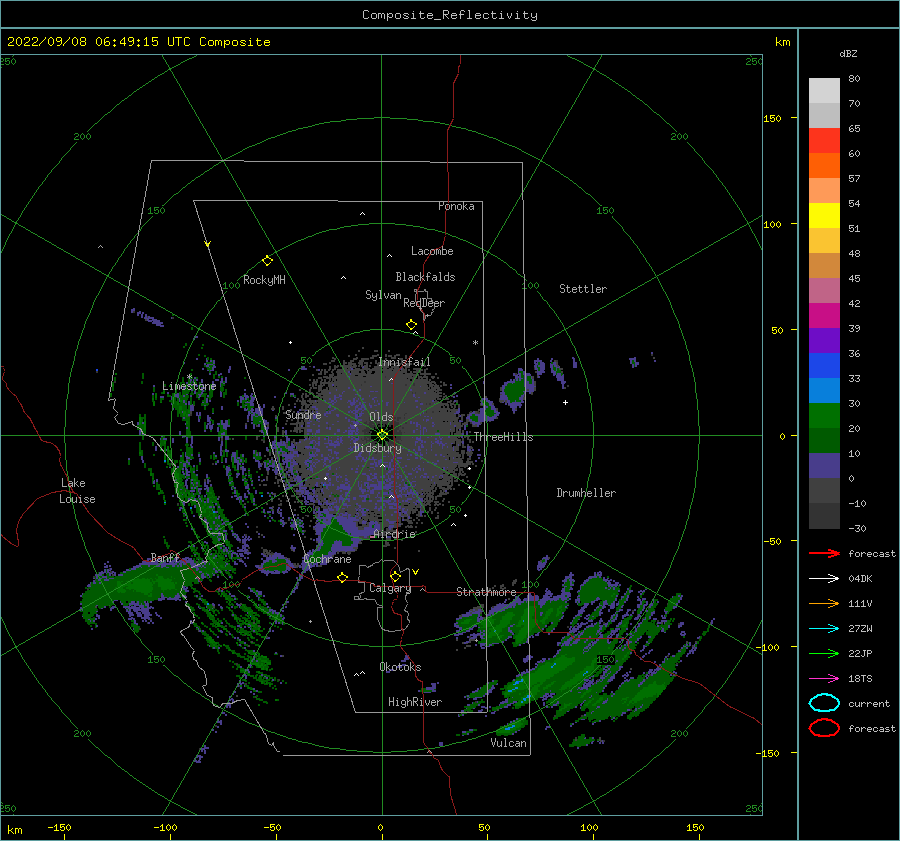Click the Vulcan label

pyautogui.click(x=509, y=743)
